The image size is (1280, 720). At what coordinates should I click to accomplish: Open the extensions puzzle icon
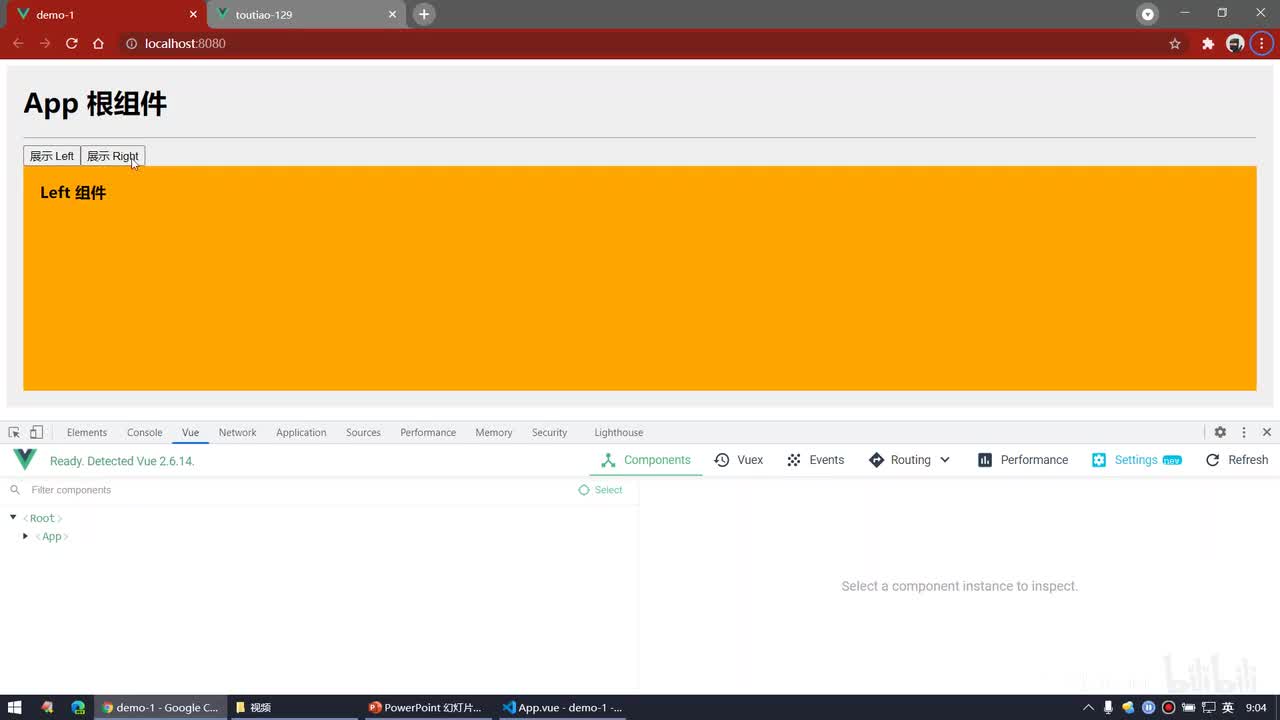coord(1208,43)
